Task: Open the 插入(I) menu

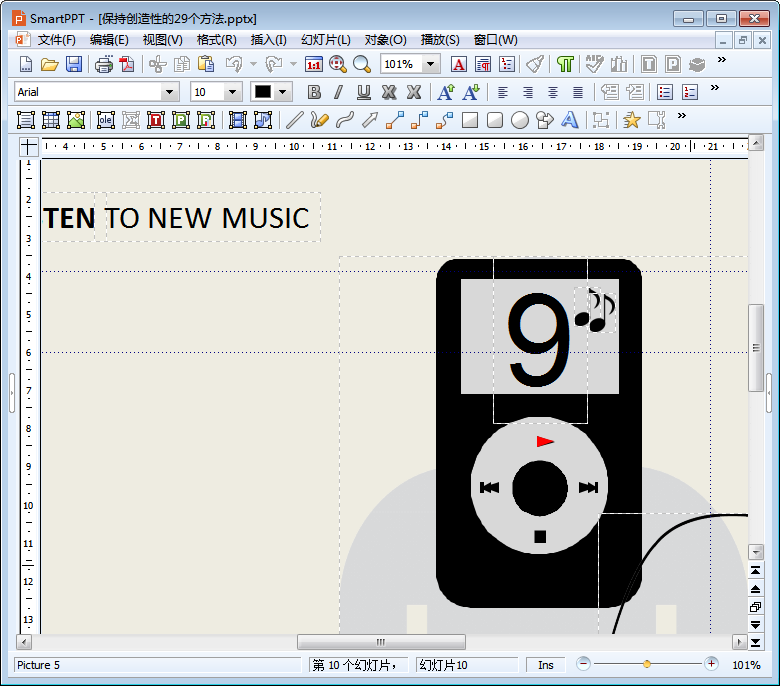Action: click(x=268, y=40)
